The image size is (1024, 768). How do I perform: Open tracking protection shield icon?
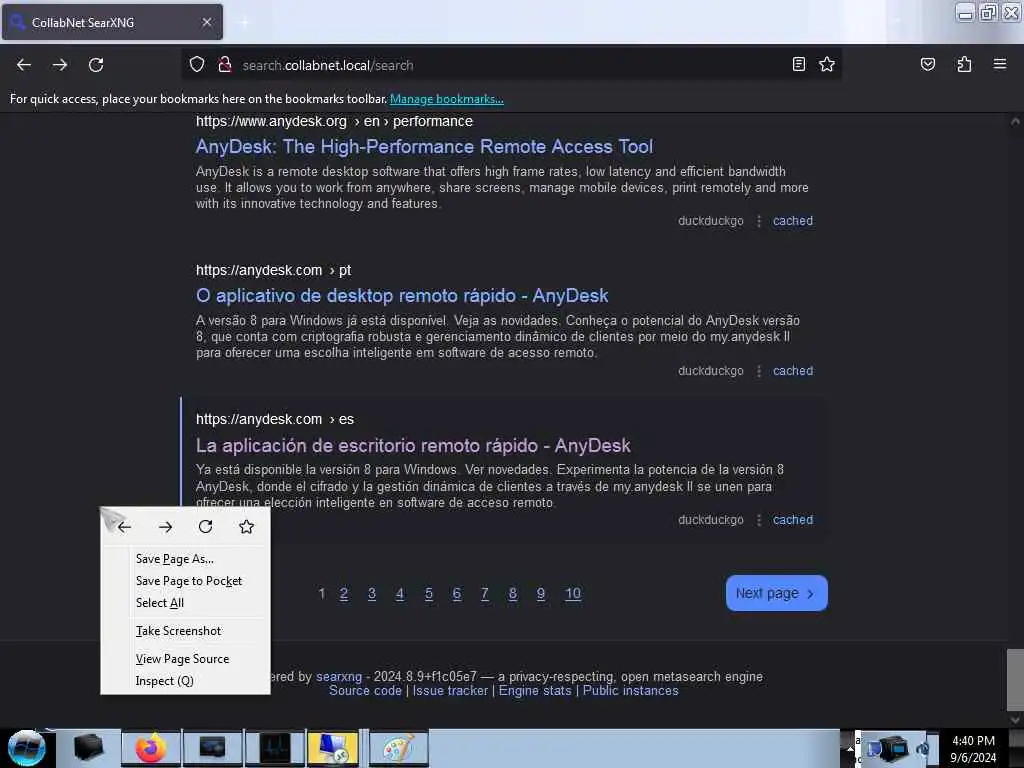tap(197, 65)
